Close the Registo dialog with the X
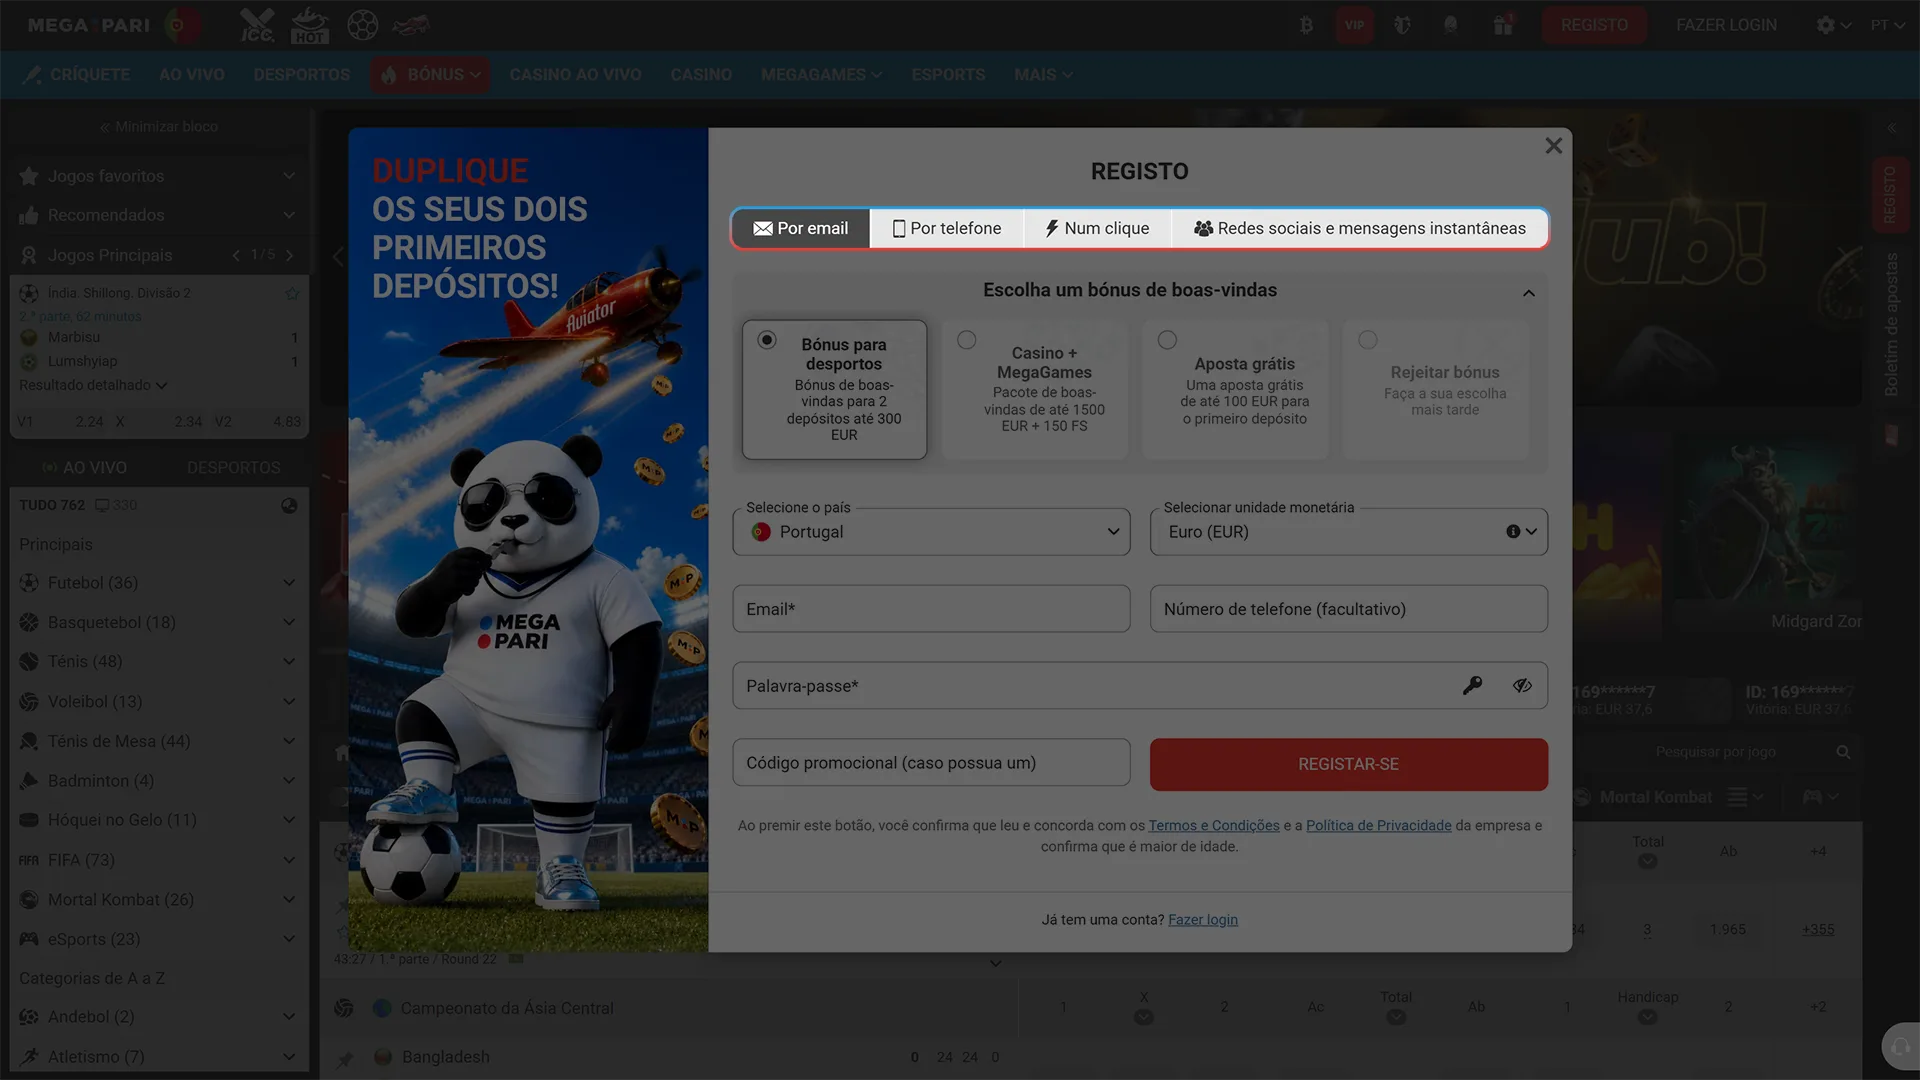 [x=1553, y=146]
